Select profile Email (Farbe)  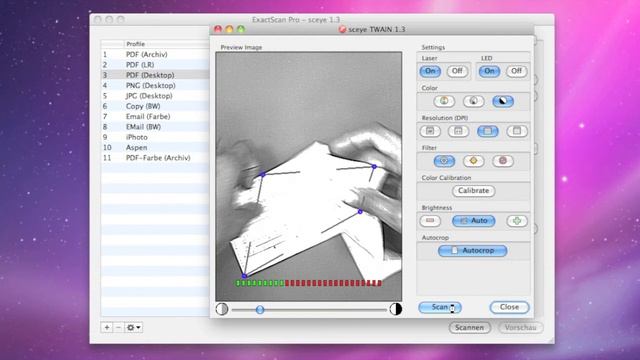pyautogui.click(x=155, y=116)
